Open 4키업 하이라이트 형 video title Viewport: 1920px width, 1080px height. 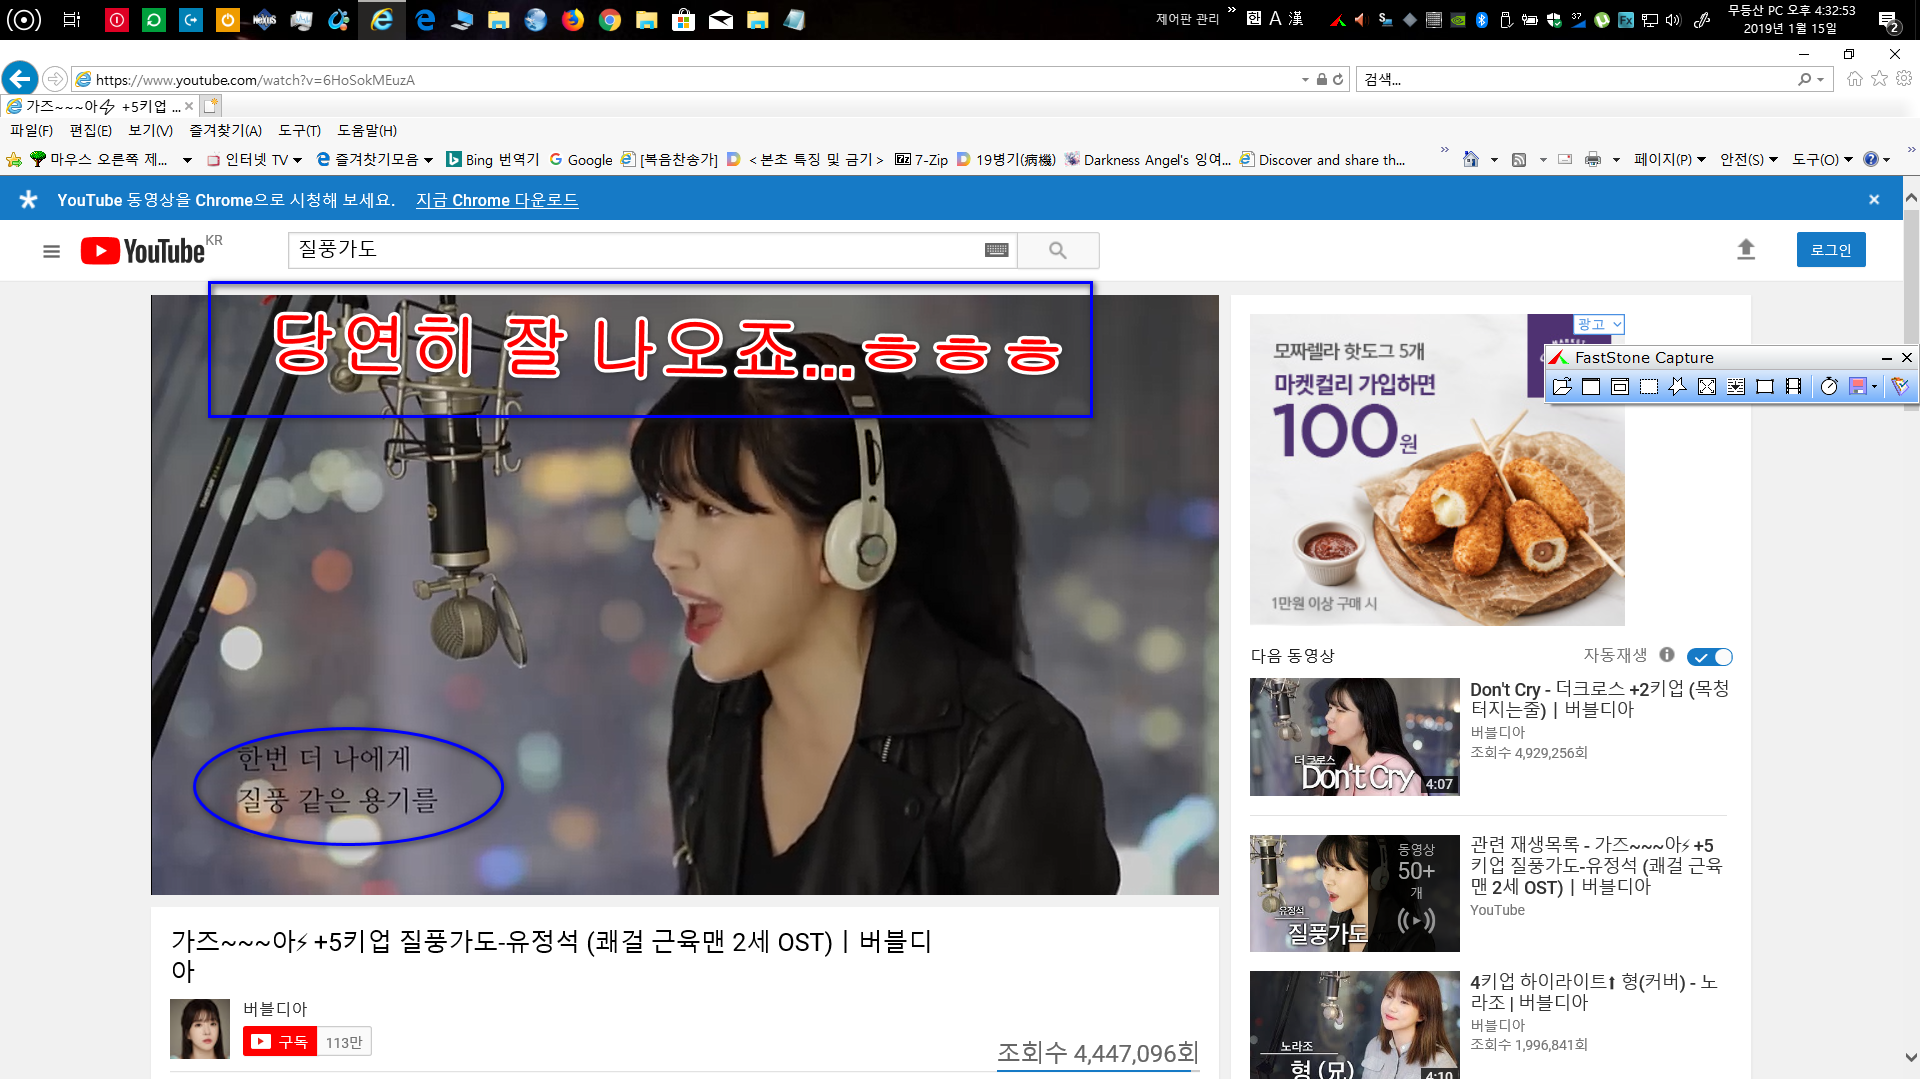point(1594,992)
